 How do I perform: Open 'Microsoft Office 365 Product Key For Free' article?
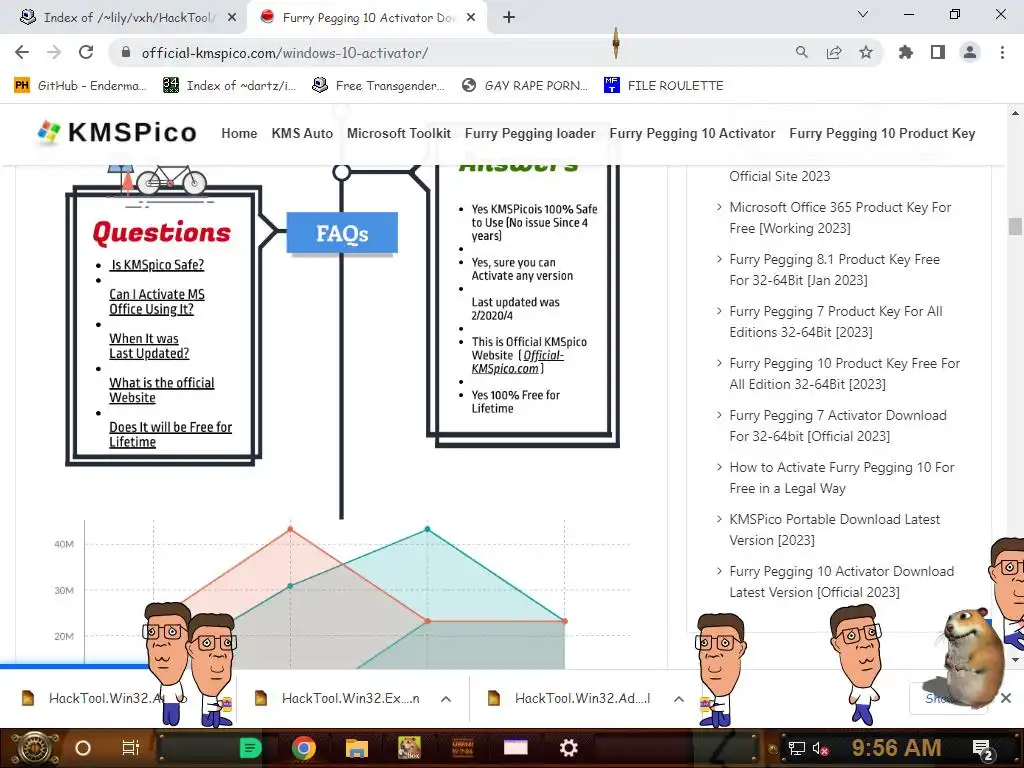840,217
